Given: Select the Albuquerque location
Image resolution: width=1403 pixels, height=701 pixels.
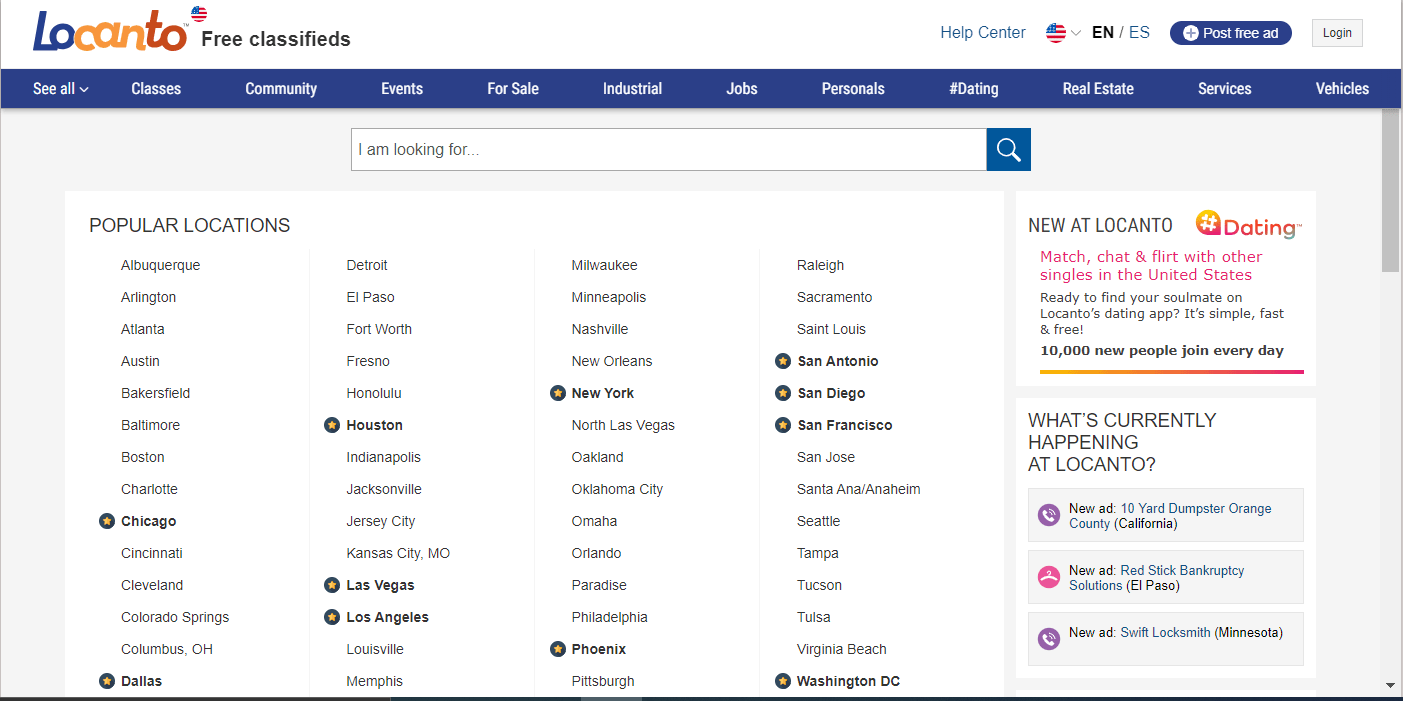Looking at the screenshot, I should point(161,265).
